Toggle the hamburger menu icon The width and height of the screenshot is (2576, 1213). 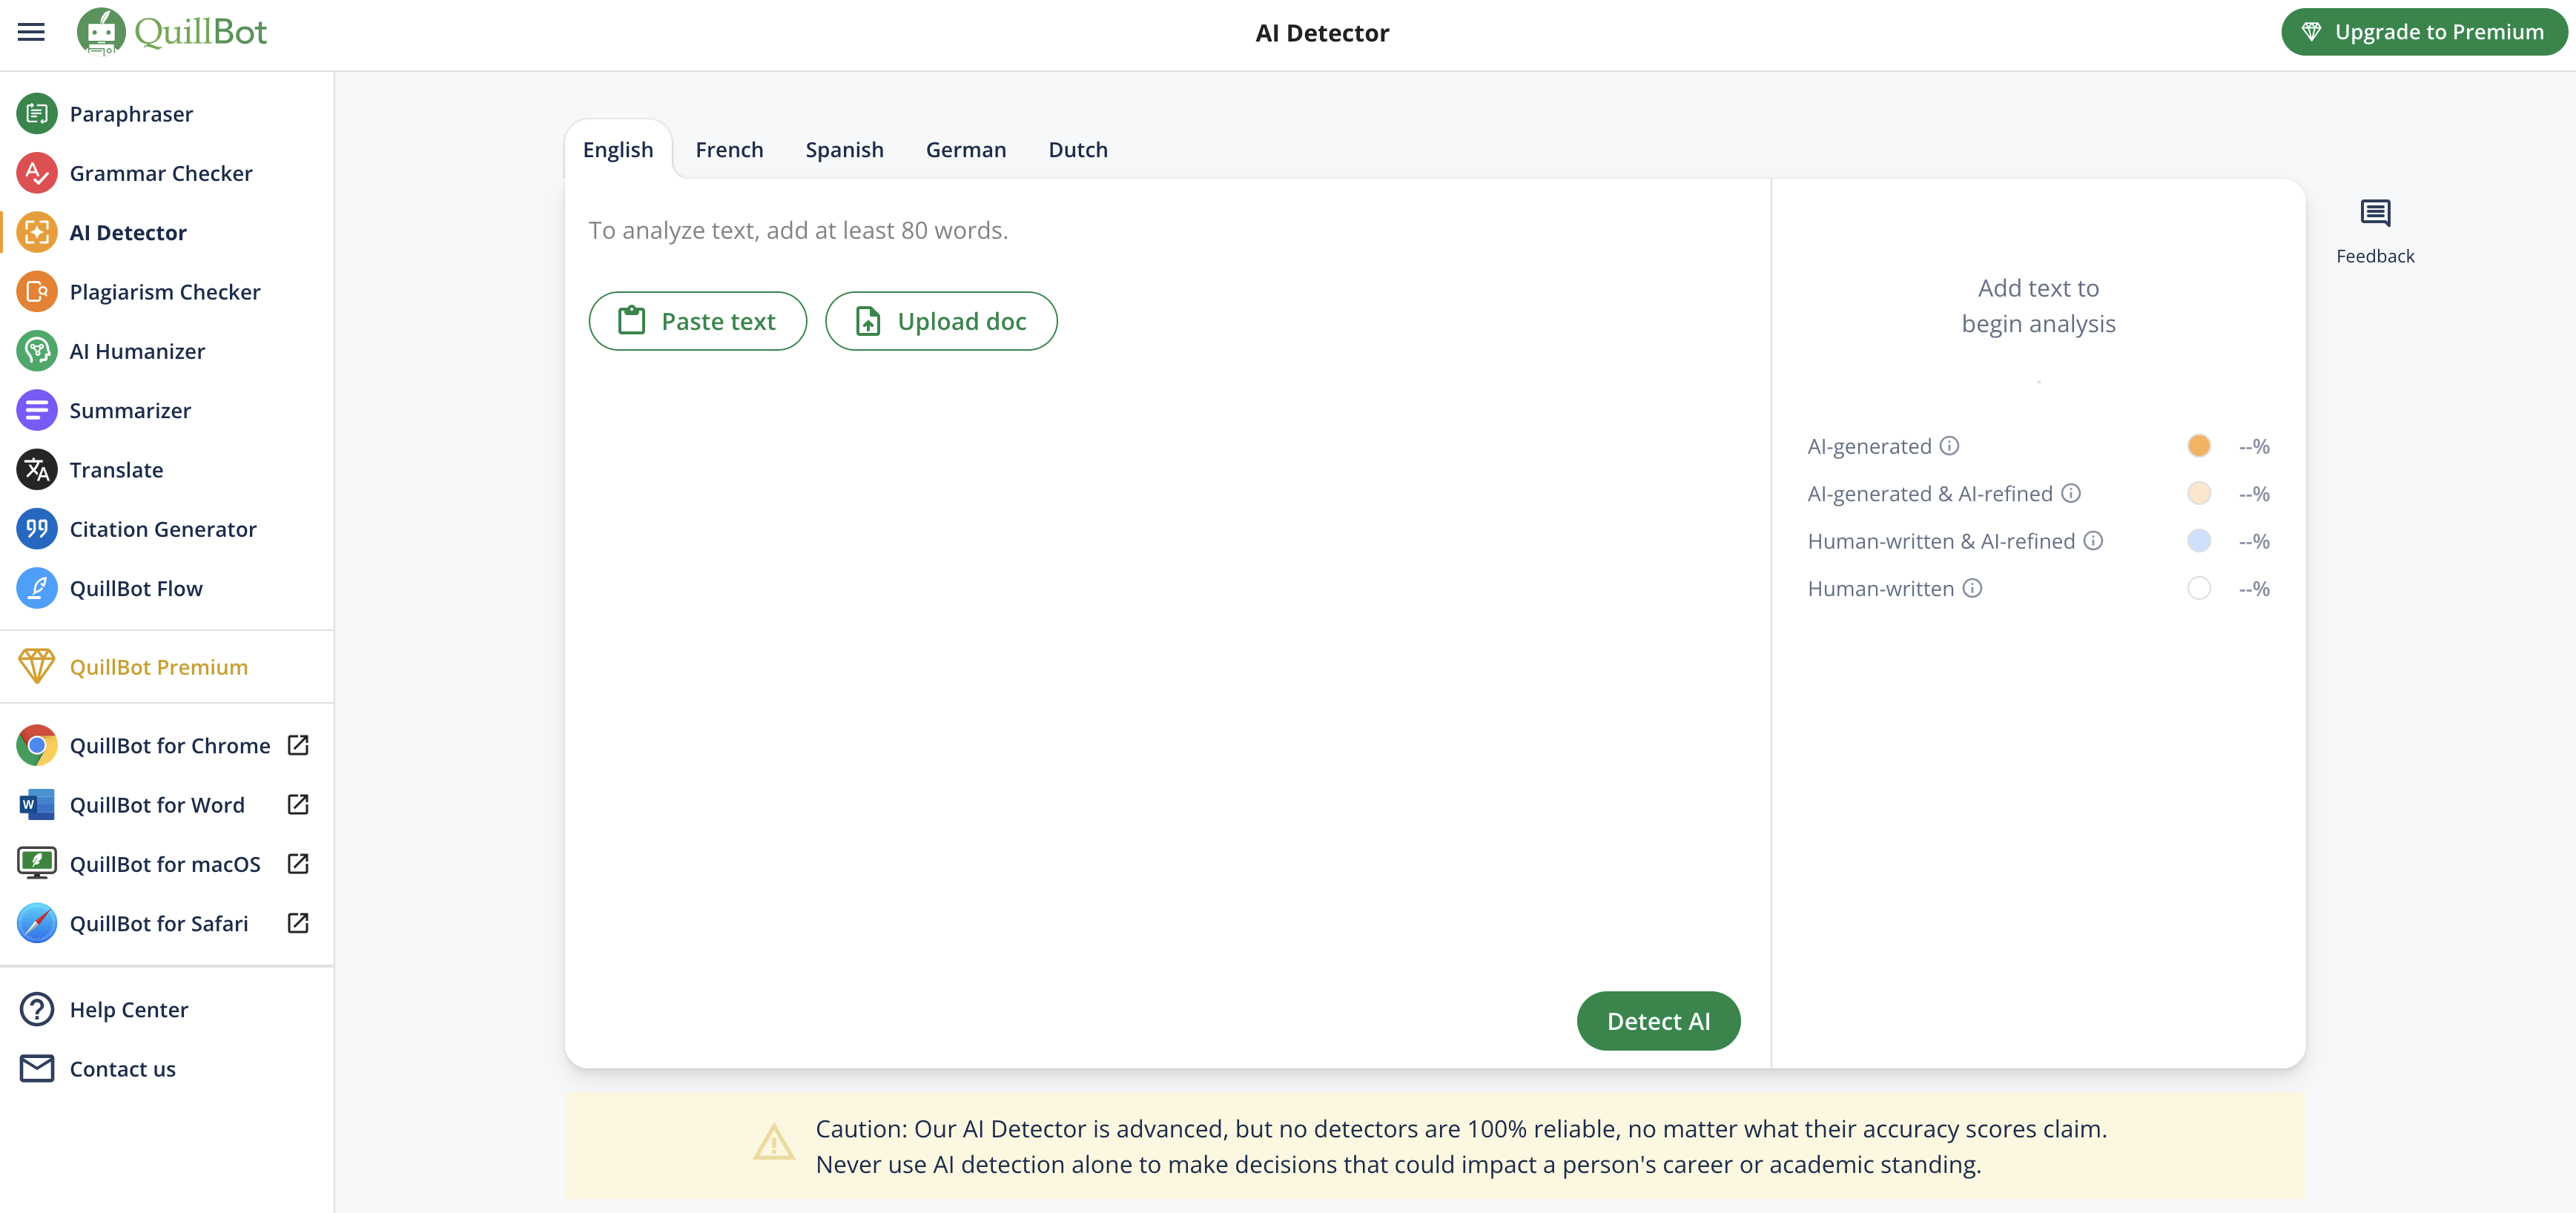point(31,32)
